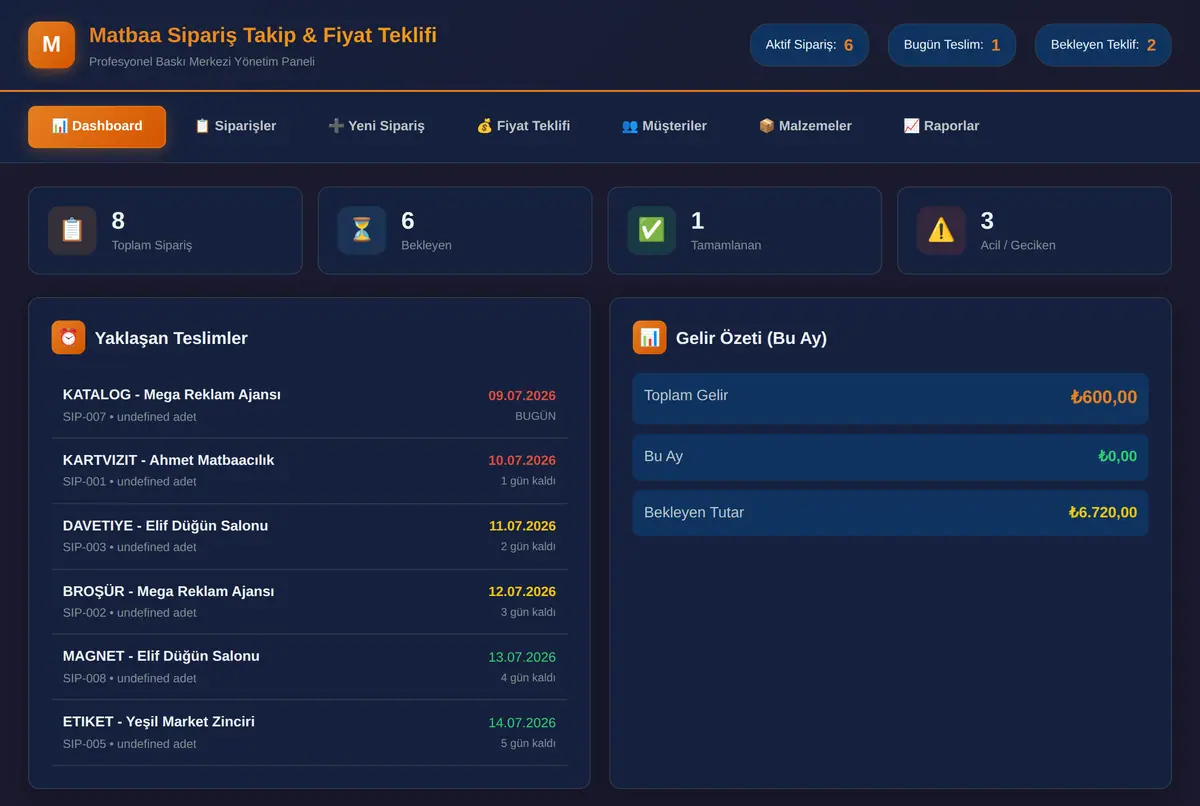Select the DAVETIYE - Elif Düğün Salonu row
The width and height of the screenshot is (1200, 806).
310,536
